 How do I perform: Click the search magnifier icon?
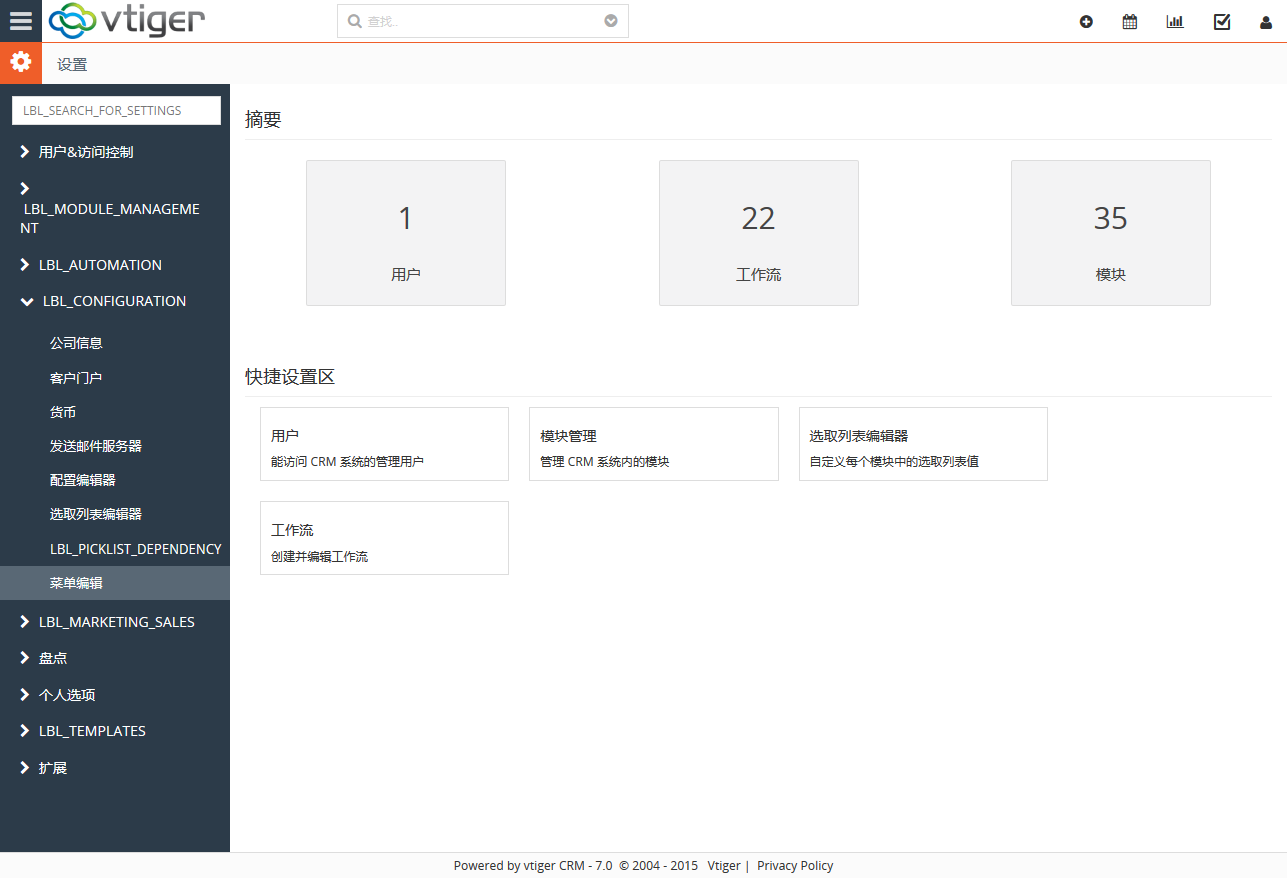point(354,21)
